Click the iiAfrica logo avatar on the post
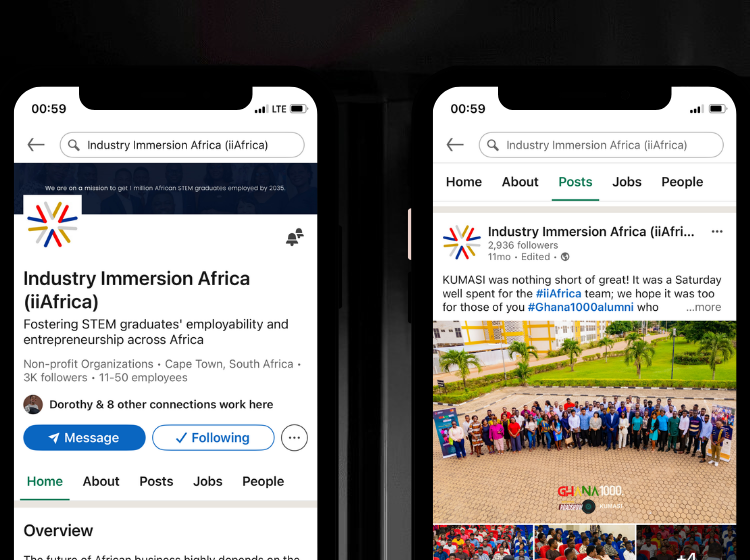The height and width of the screenshot is (560, 750). click(x=462, y=242)
